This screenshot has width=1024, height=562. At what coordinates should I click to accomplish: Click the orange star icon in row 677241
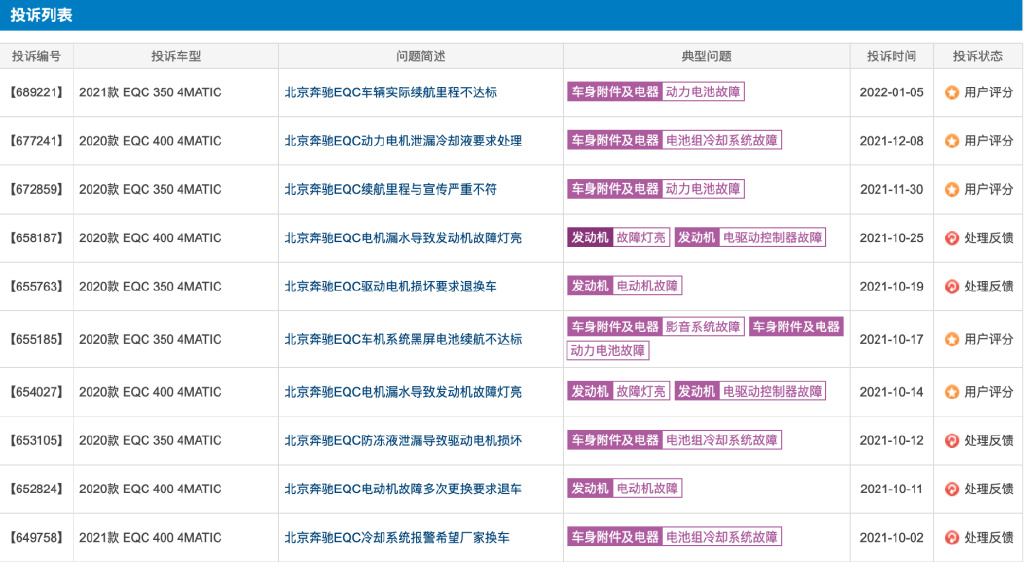point(952,141)
